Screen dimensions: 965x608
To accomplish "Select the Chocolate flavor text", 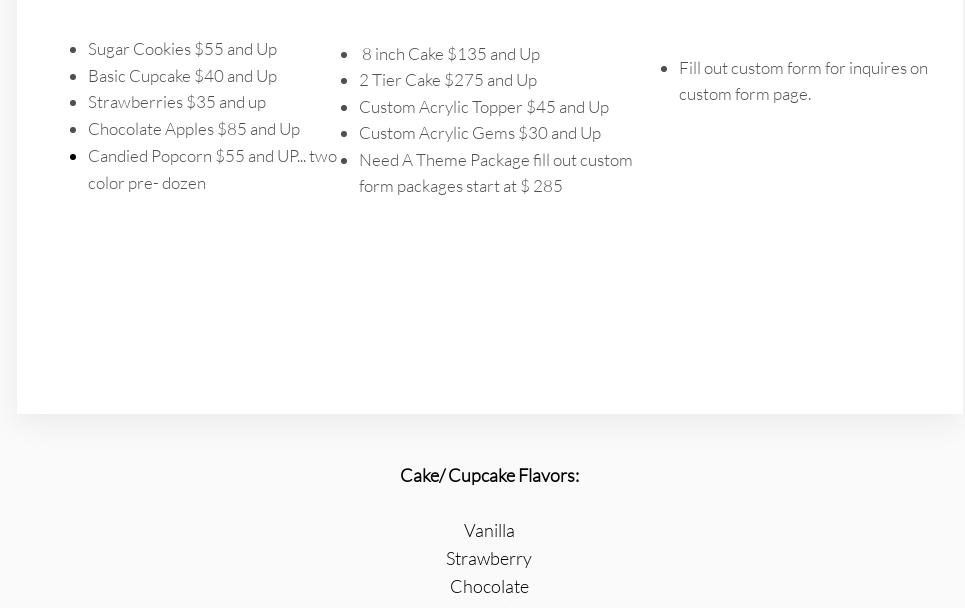I will click(x=489, y=587).
